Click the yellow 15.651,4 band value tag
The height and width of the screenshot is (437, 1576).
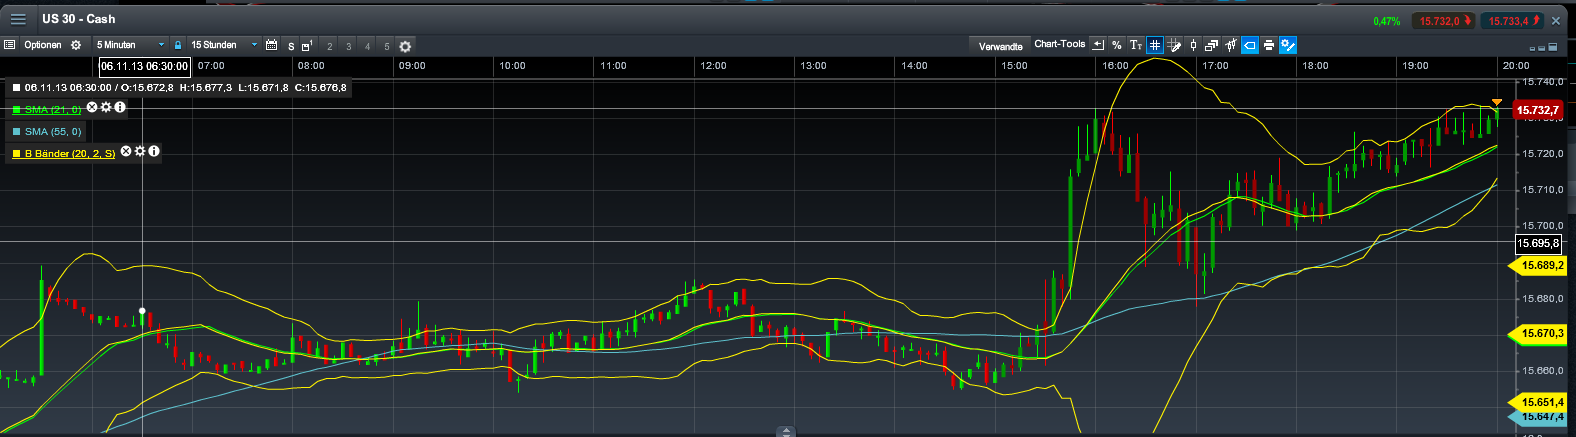(x=1537, y=402)
